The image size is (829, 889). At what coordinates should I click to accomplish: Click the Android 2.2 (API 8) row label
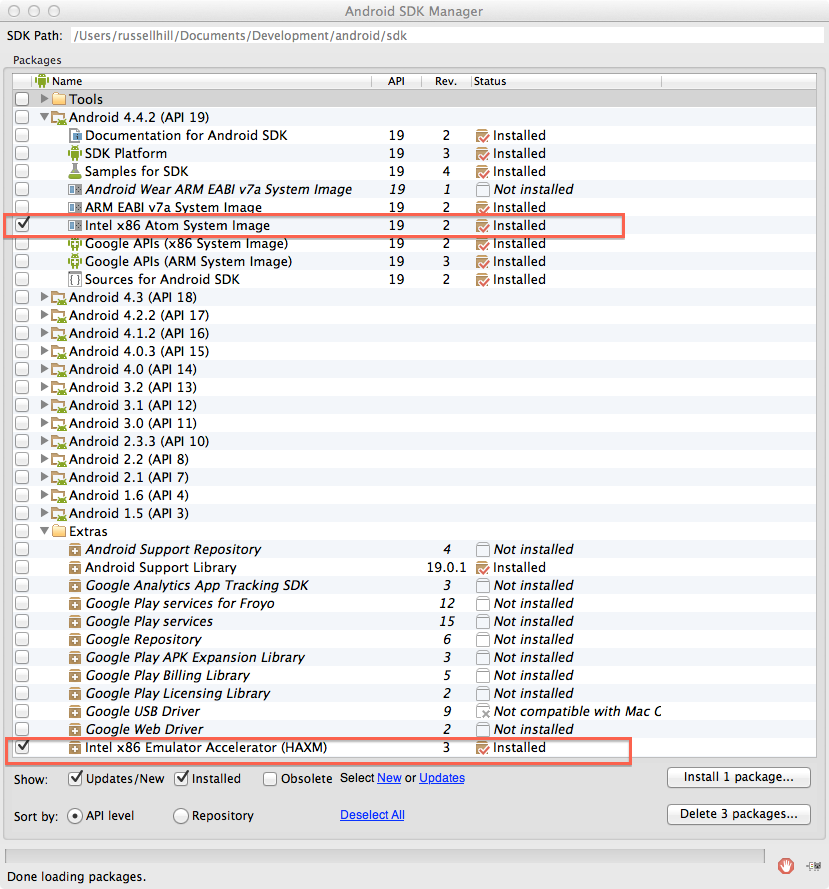click(129, 459)
